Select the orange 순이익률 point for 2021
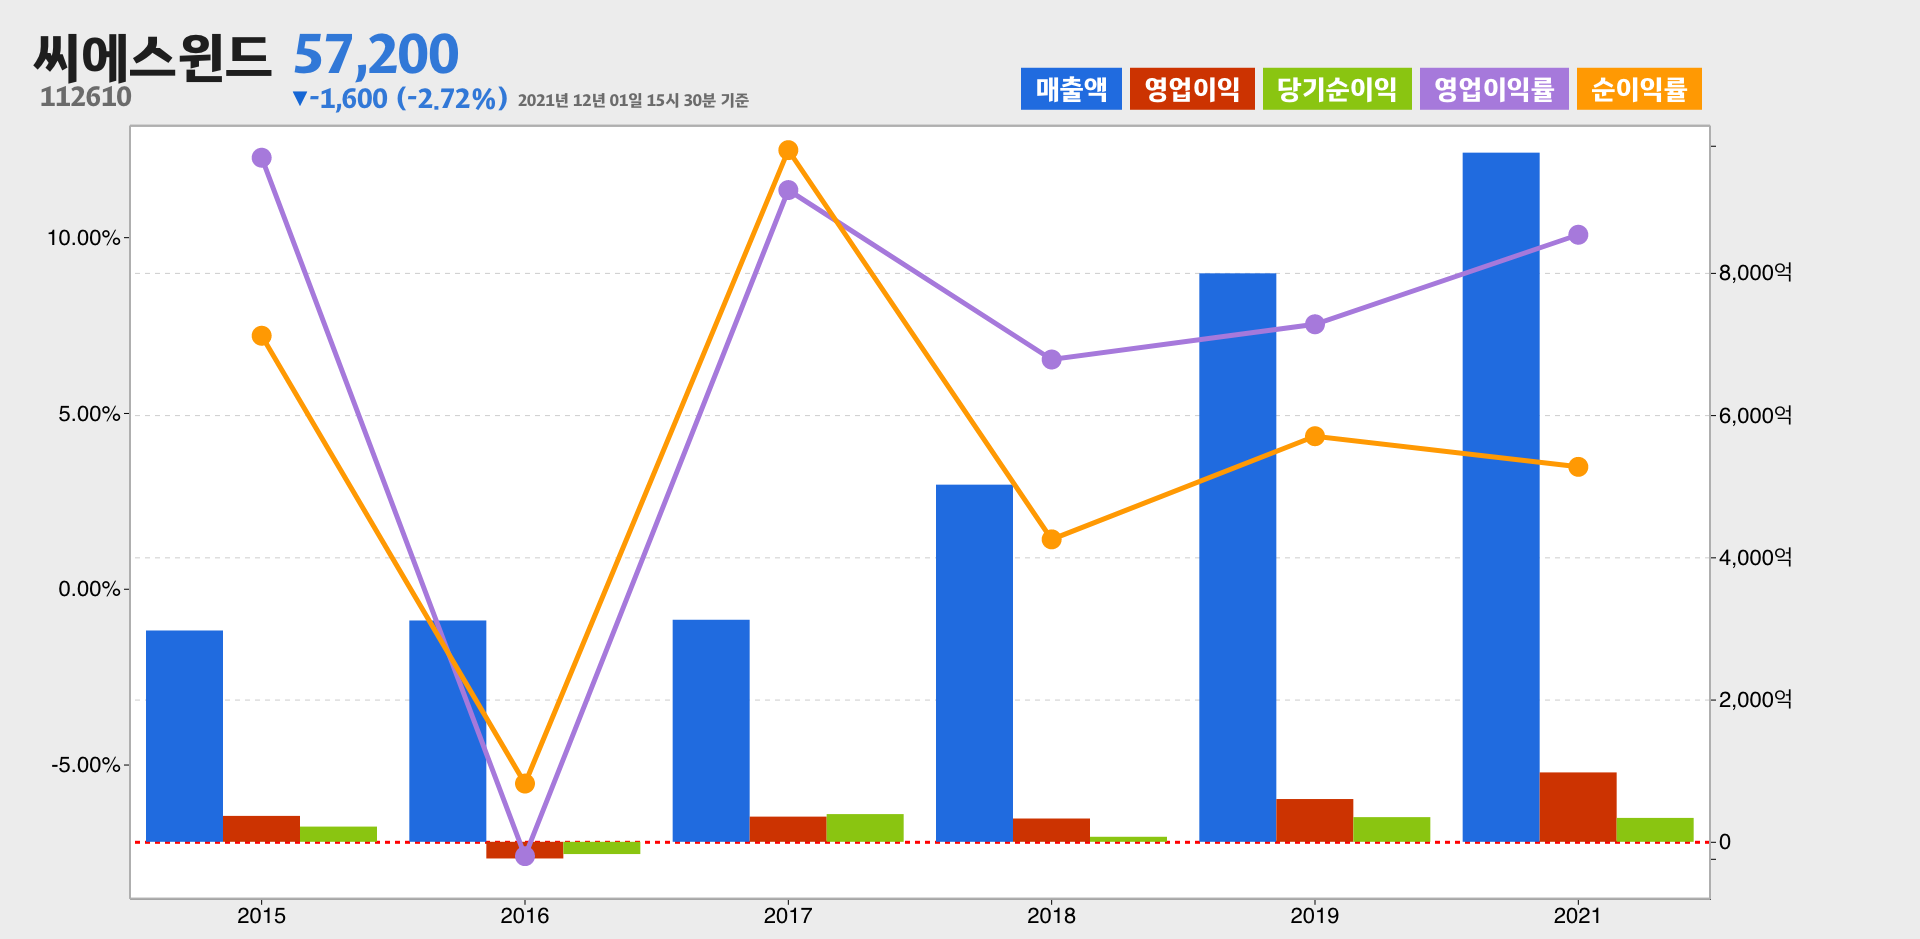1920x939 pixels. (x=1578, y=467)
